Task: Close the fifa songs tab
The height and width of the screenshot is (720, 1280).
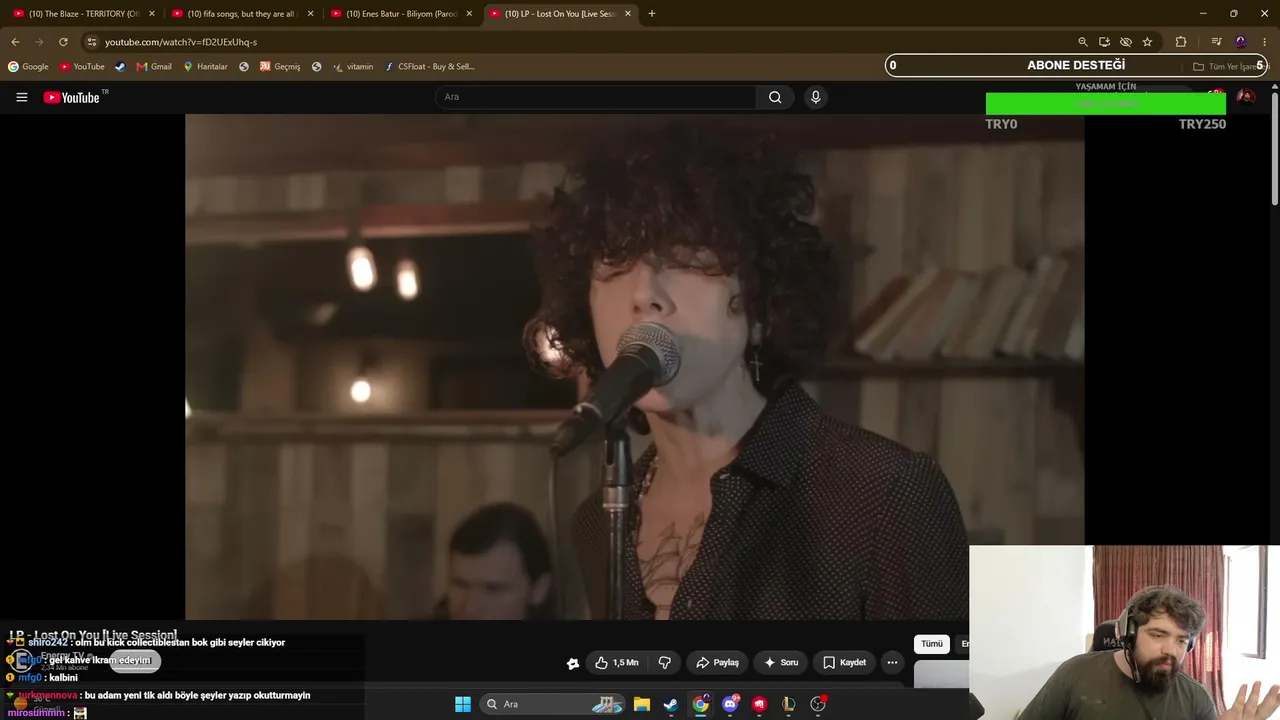Action: click(311, 14)
